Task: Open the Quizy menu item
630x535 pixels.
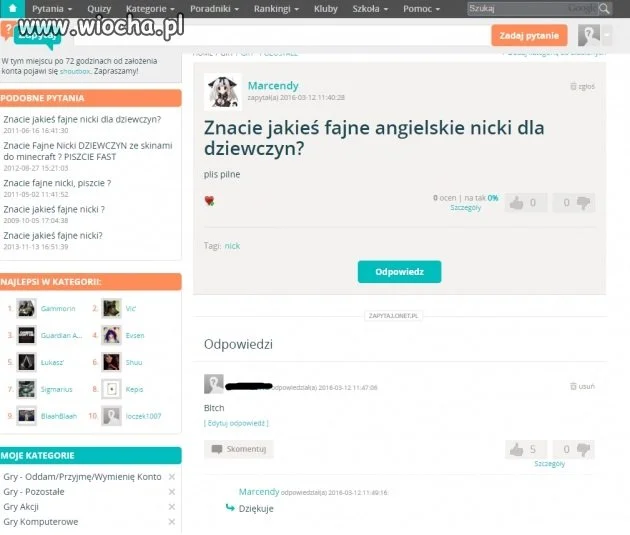Action: pos(99,8)
